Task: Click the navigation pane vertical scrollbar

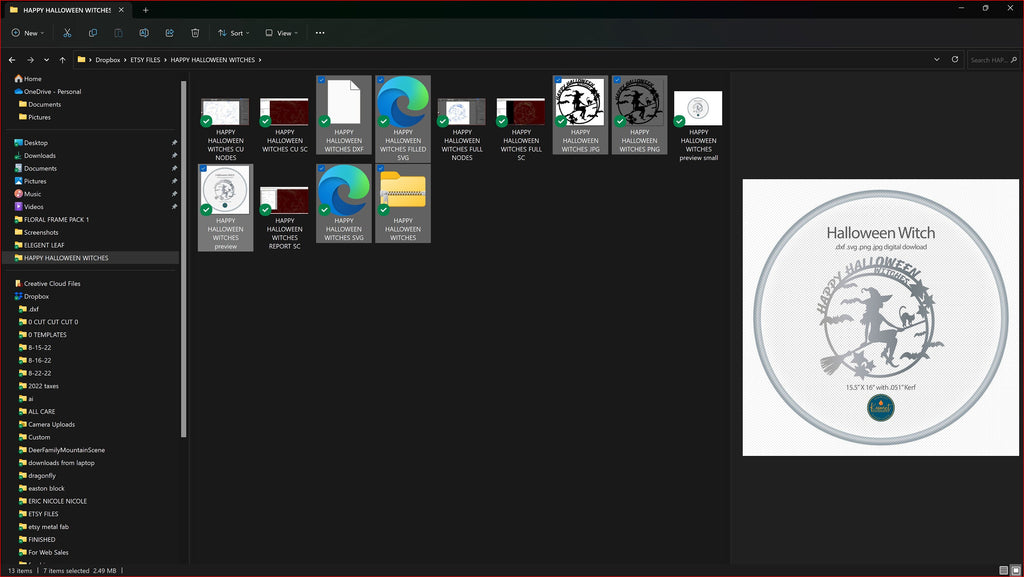Action: (184, 258)
